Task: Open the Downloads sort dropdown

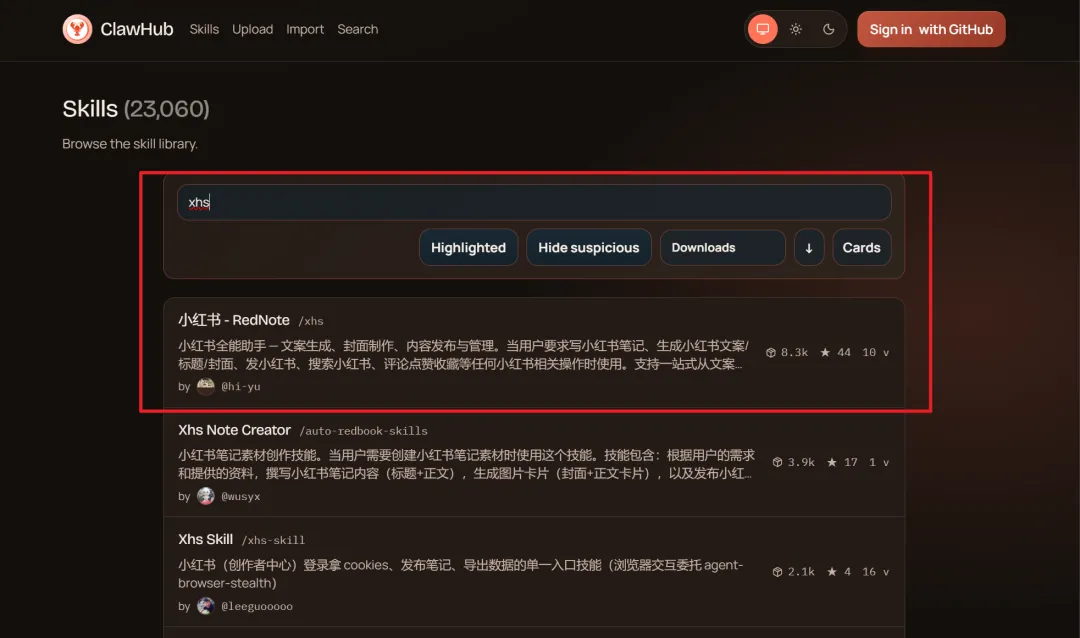Action: point(723,247)
